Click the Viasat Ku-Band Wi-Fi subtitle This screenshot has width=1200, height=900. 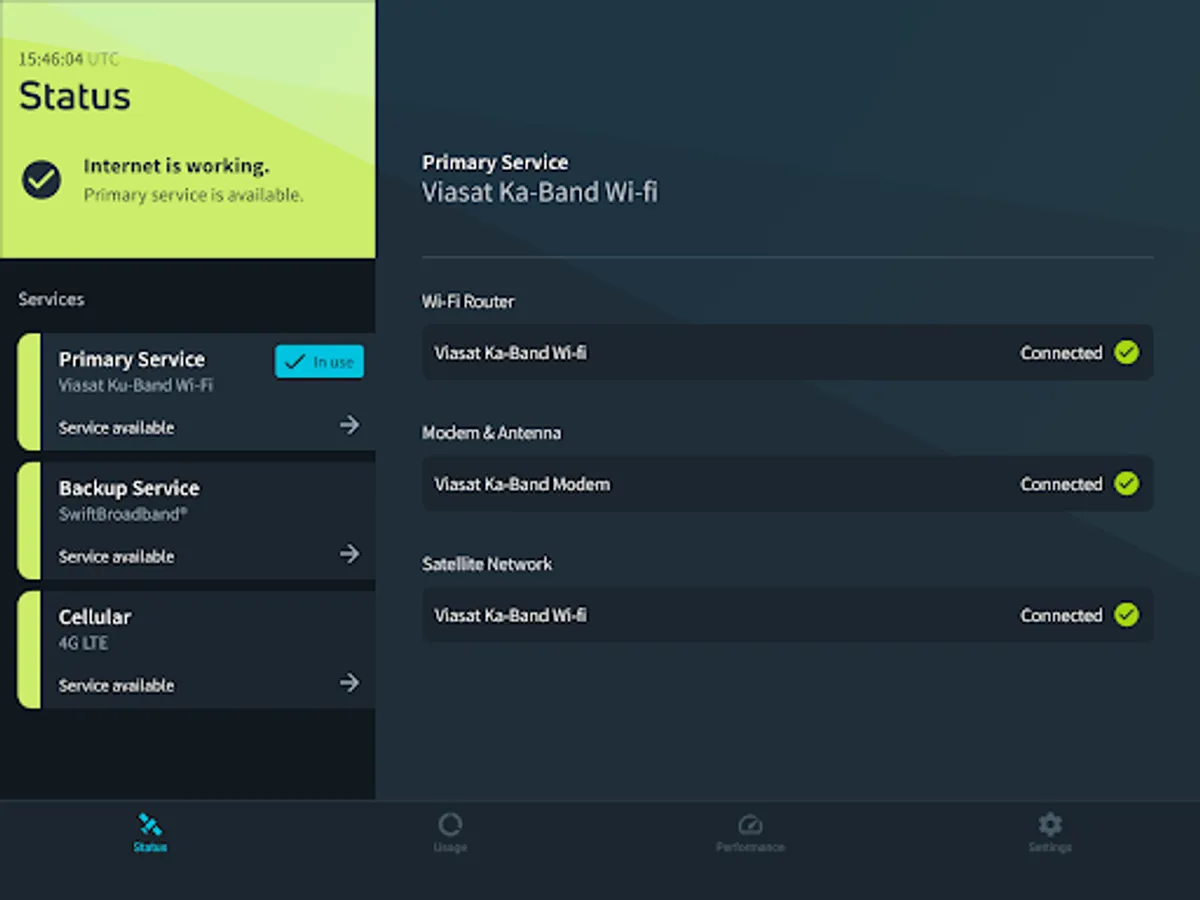click(x=136, y=385)
